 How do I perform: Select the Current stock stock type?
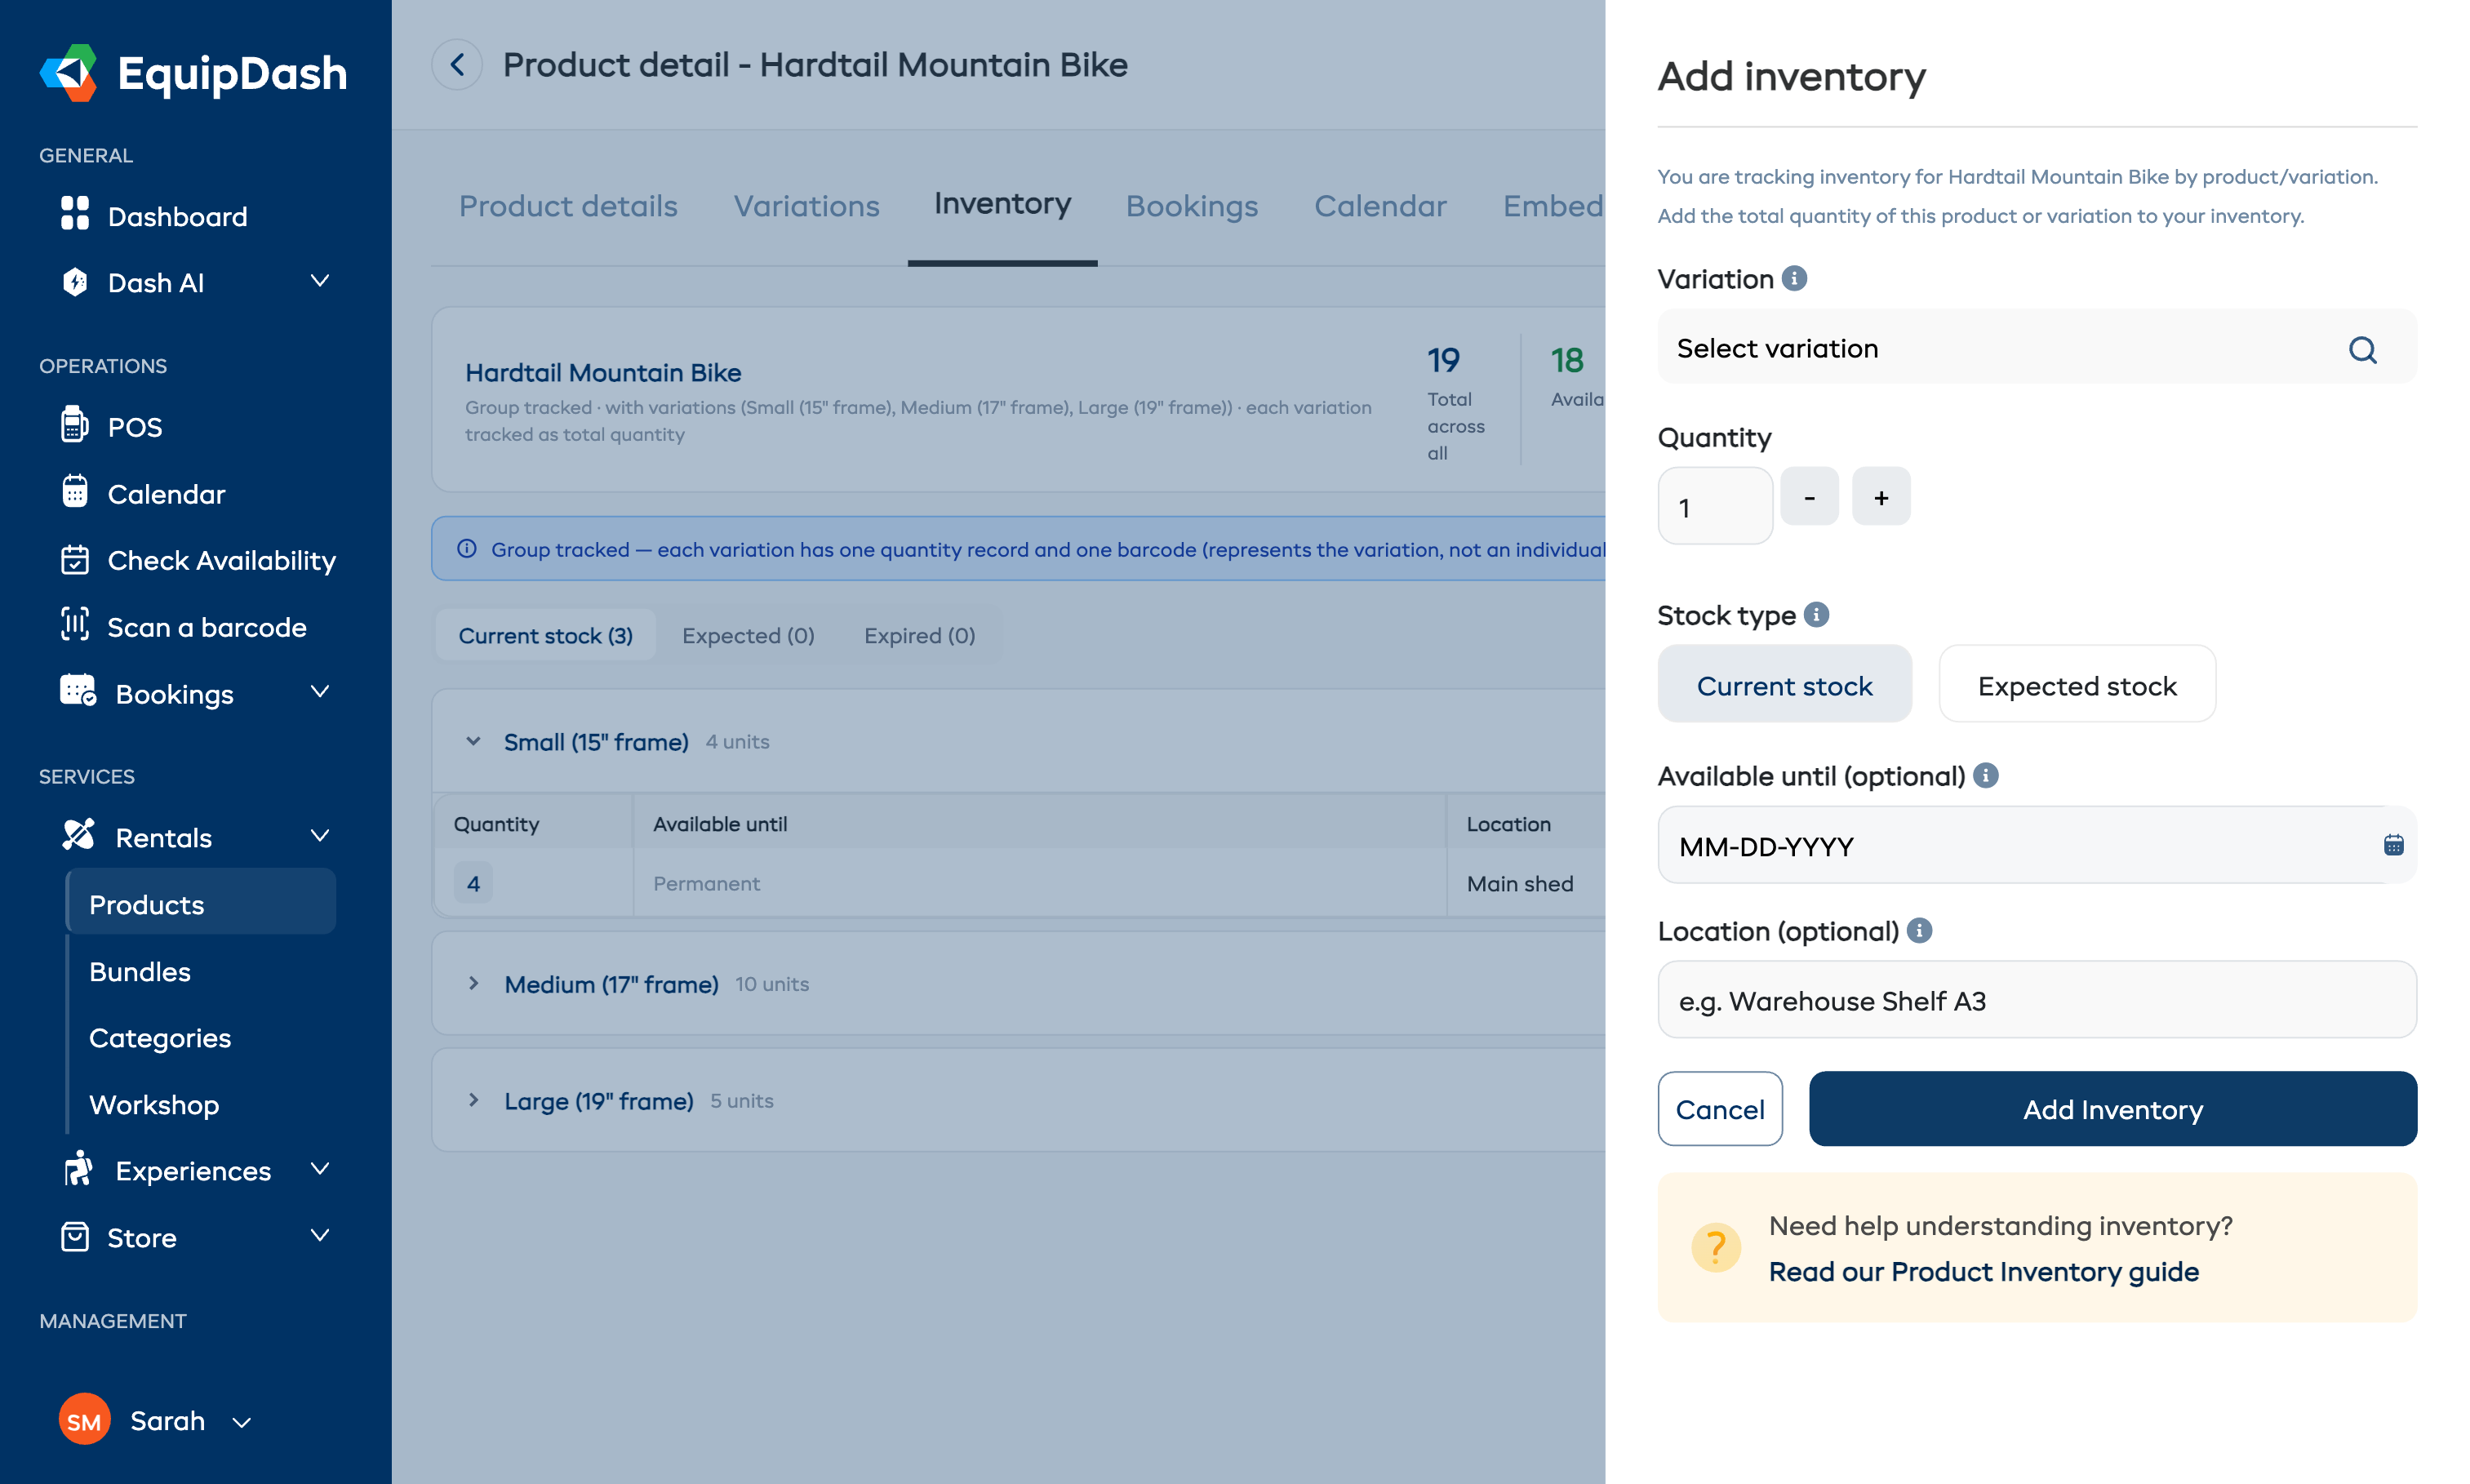pyautogui.click(x=1784, y=685)
